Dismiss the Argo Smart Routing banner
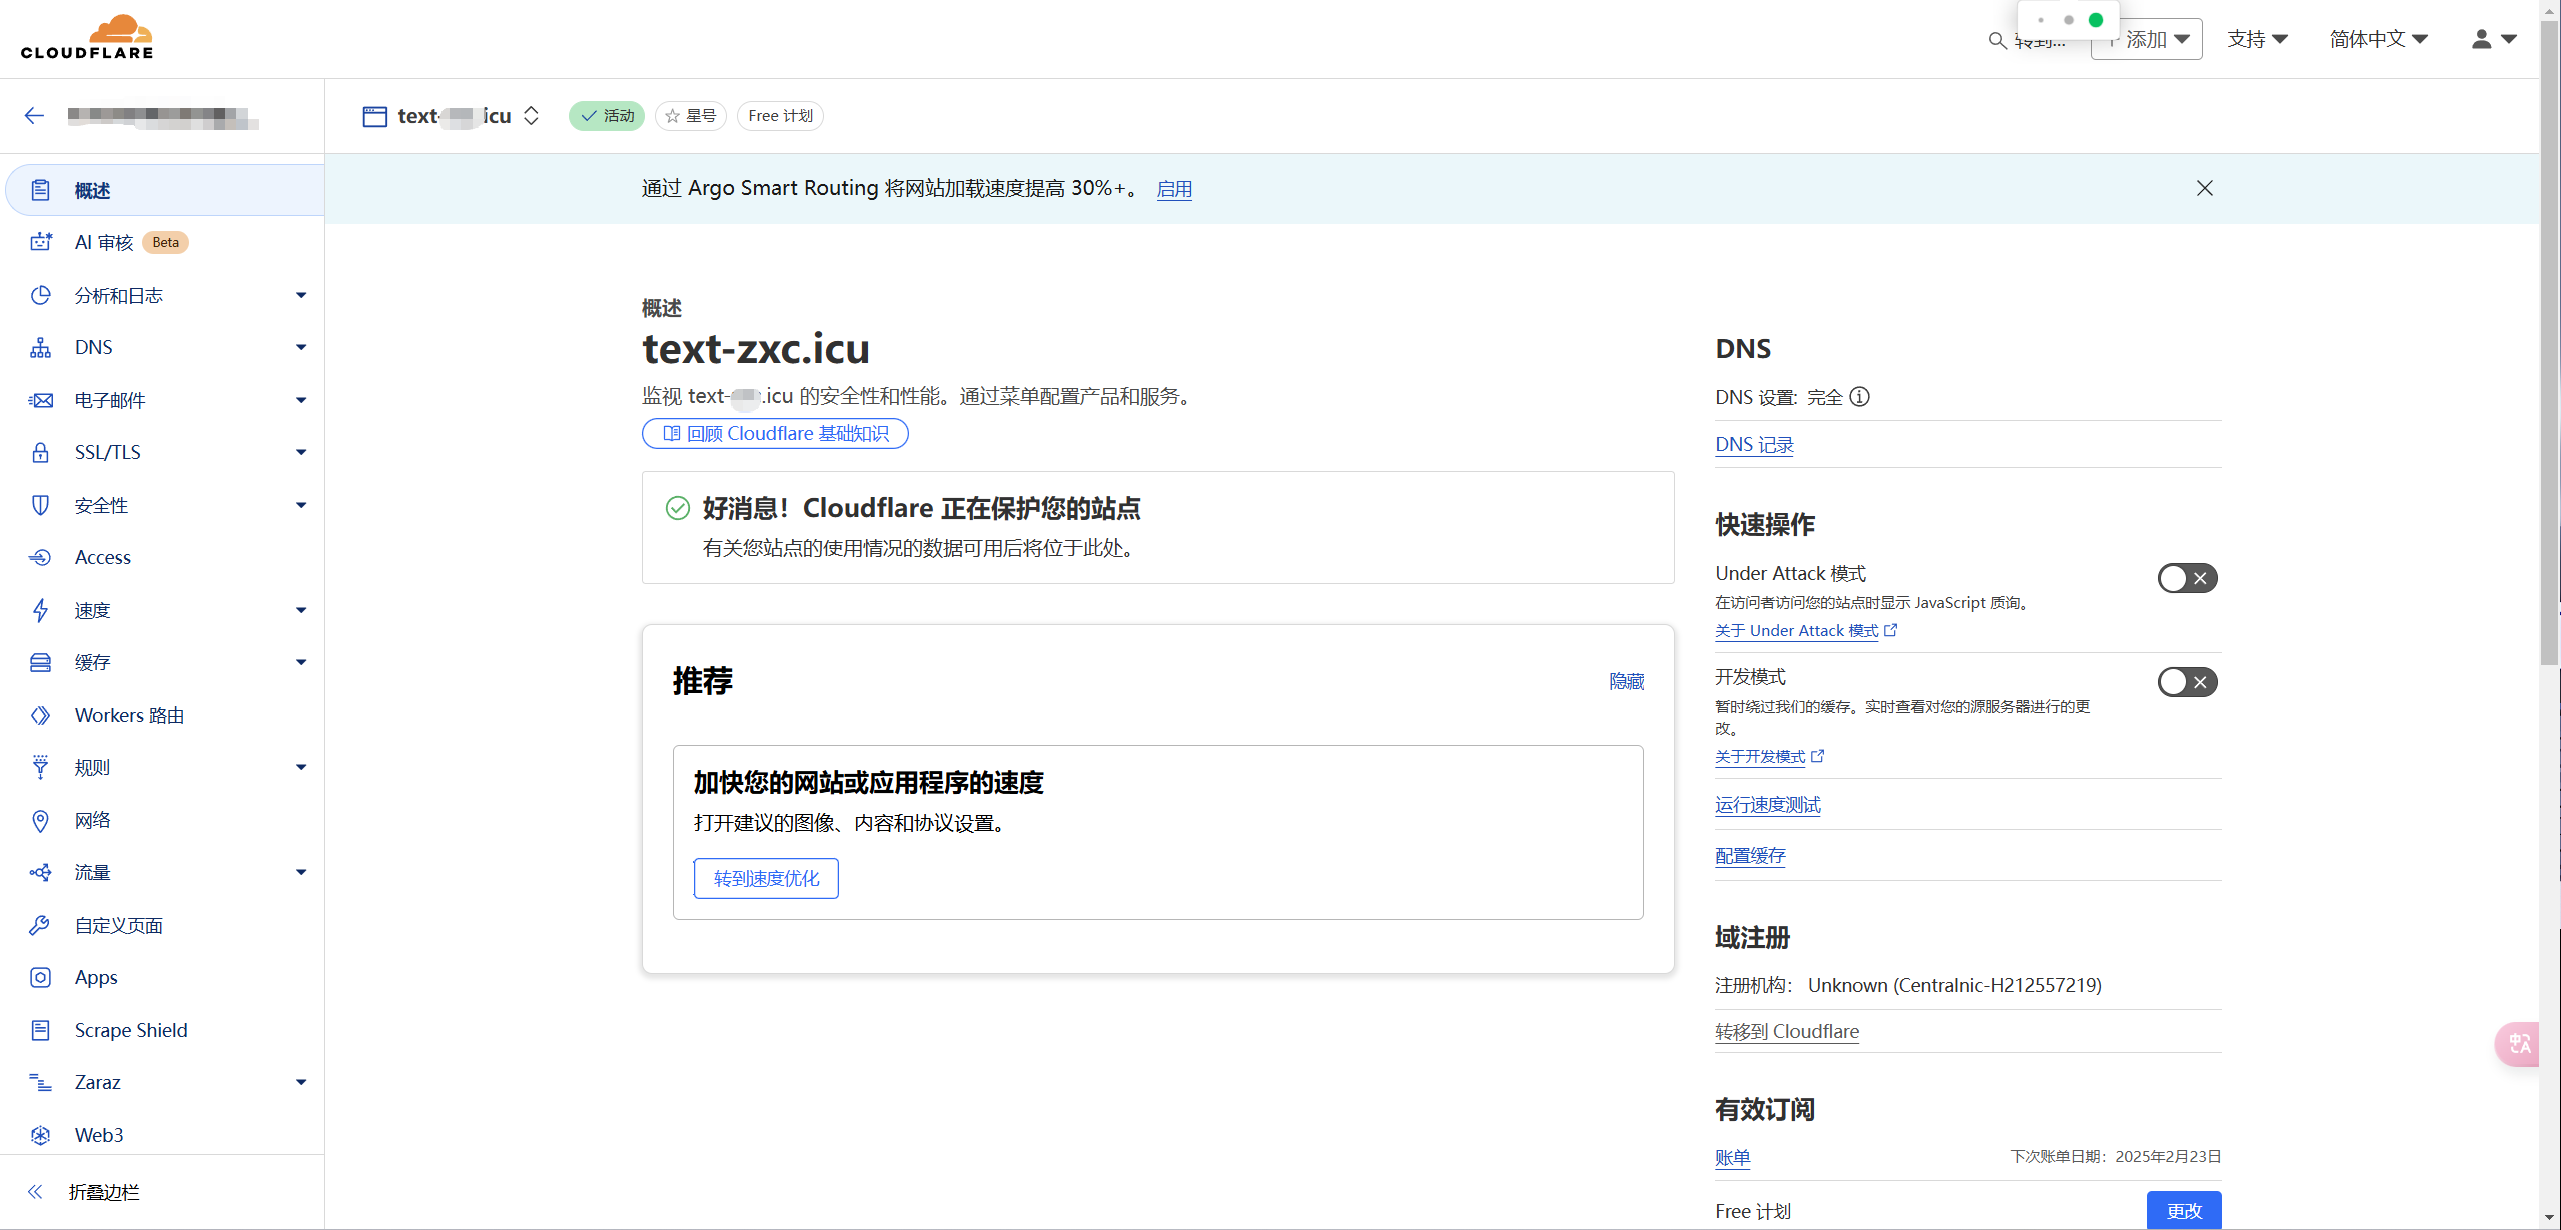 (x=2204, y=188)
